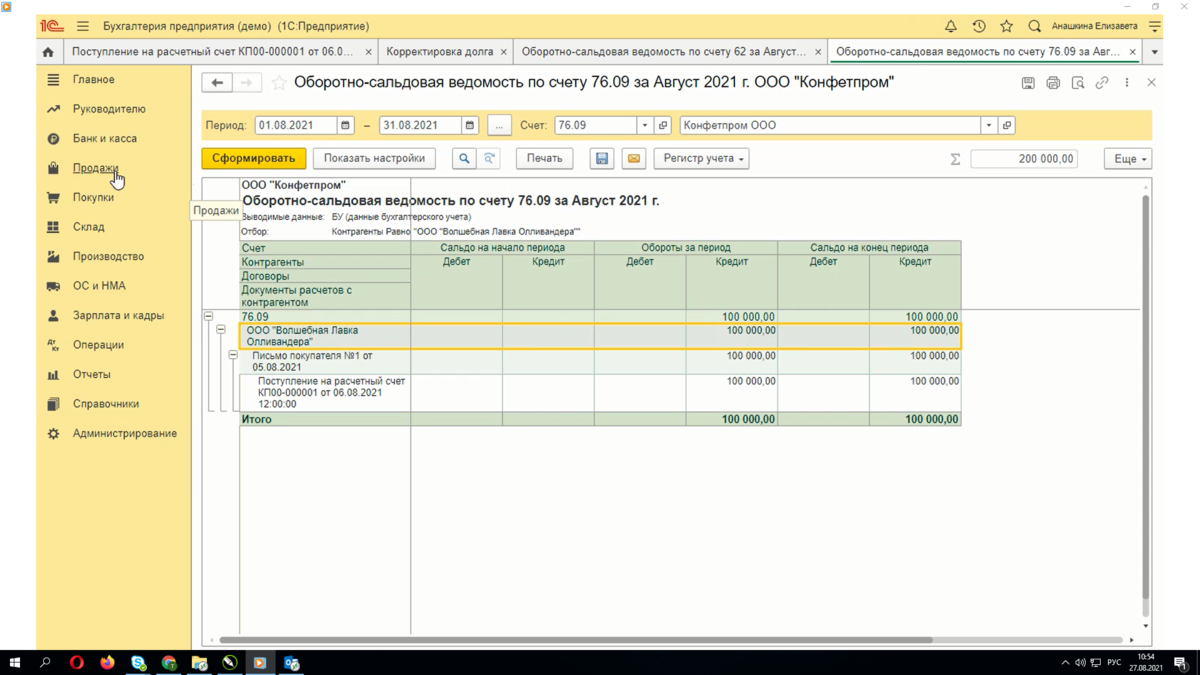This screenshot has width=1200, height=675.
Task: Click the Сформировать button
Action: pos(253,158)
